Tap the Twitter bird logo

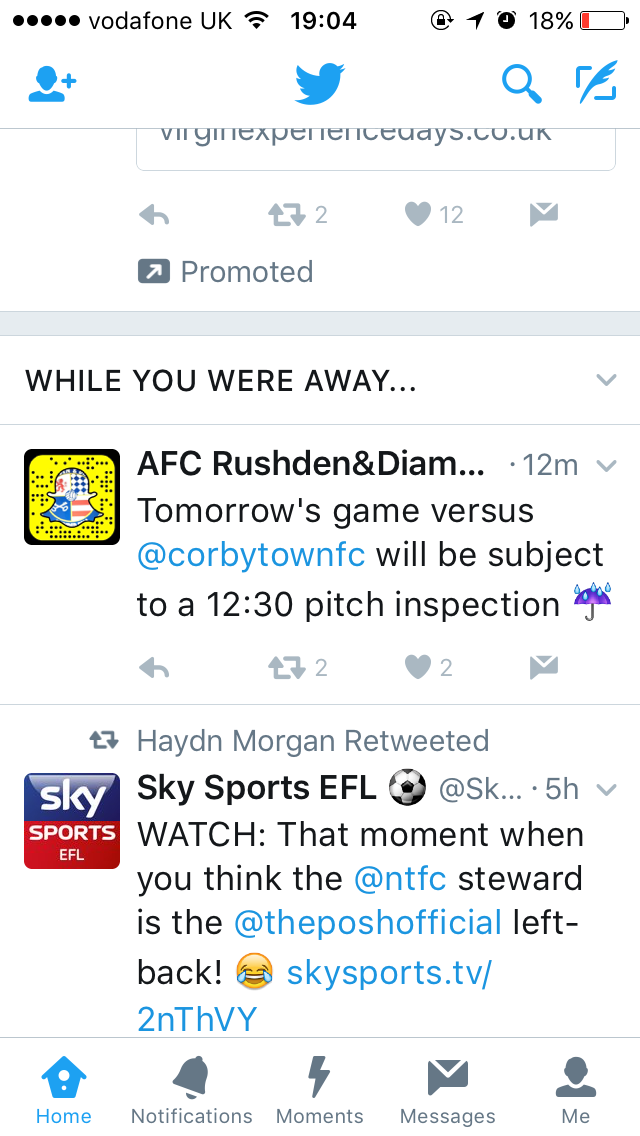(320, 85)
